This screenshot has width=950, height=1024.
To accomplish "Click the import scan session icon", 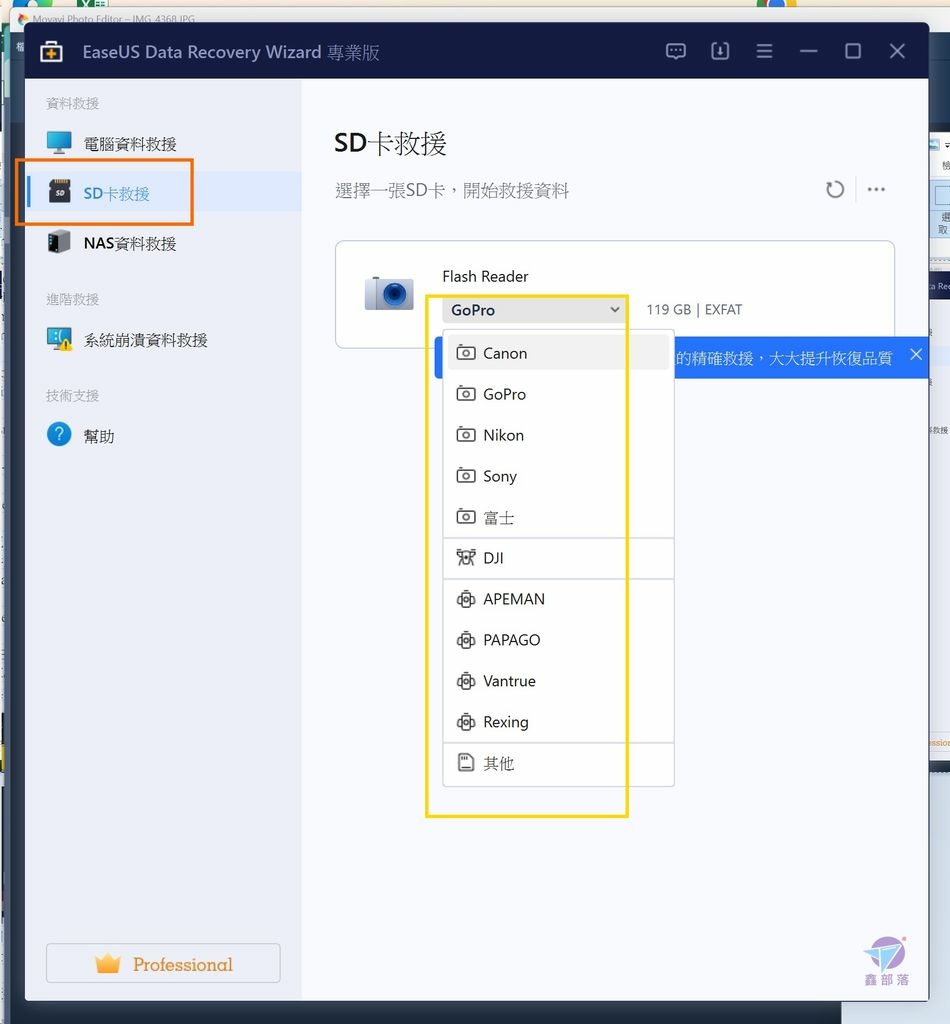I will coord(720,51).
